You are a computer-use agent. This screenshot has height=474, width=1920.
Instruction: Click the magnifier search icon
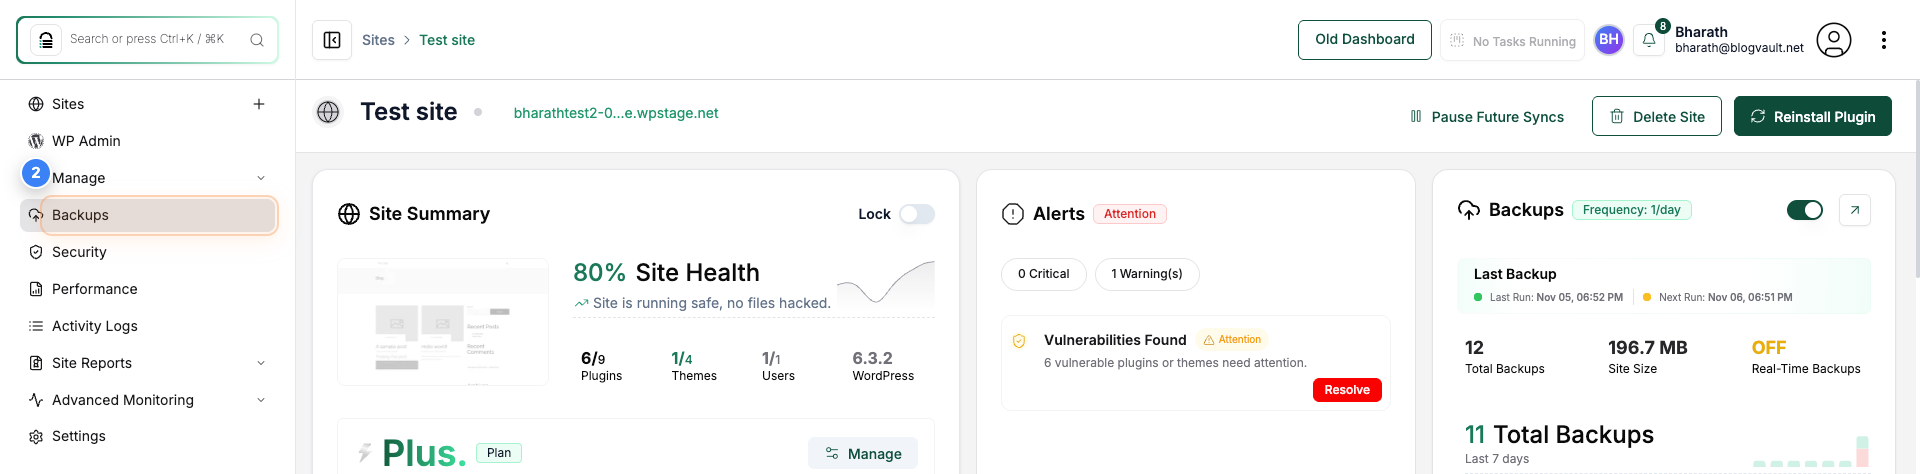[x=257, y=40]
